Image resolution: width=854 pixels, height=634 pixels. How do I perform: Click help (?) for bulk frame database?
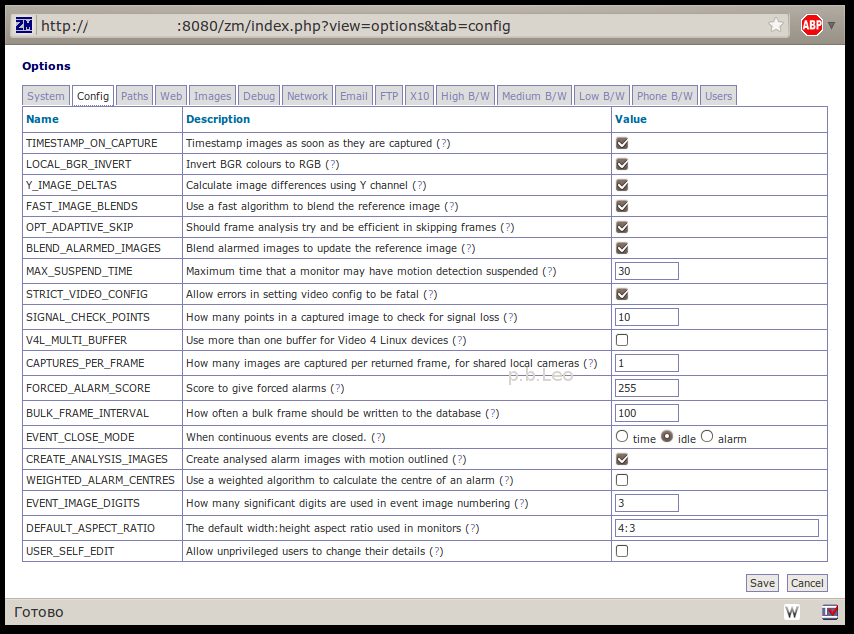tap(492, 413)
